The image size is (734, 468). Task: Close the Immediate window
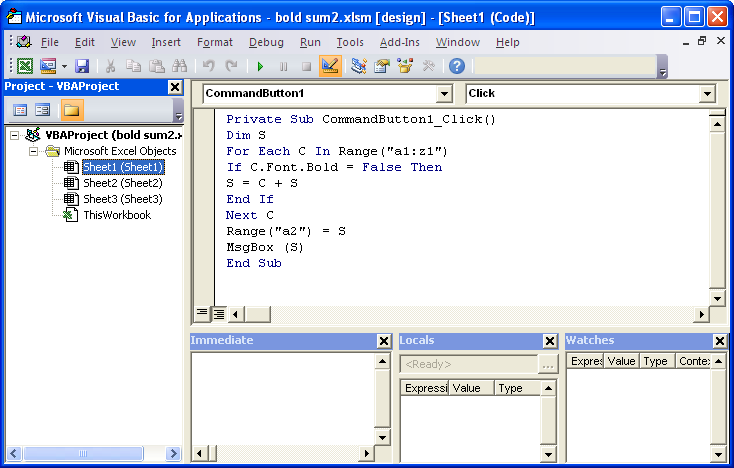click(x=383, y=341)
